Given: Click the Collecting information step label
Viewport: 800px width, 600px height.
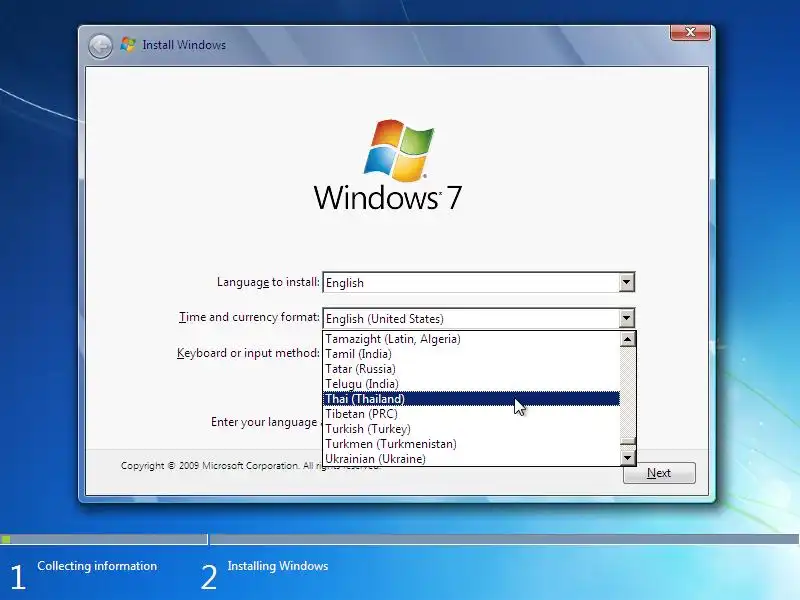Looking at the screenshot, I should pos(97,566).
